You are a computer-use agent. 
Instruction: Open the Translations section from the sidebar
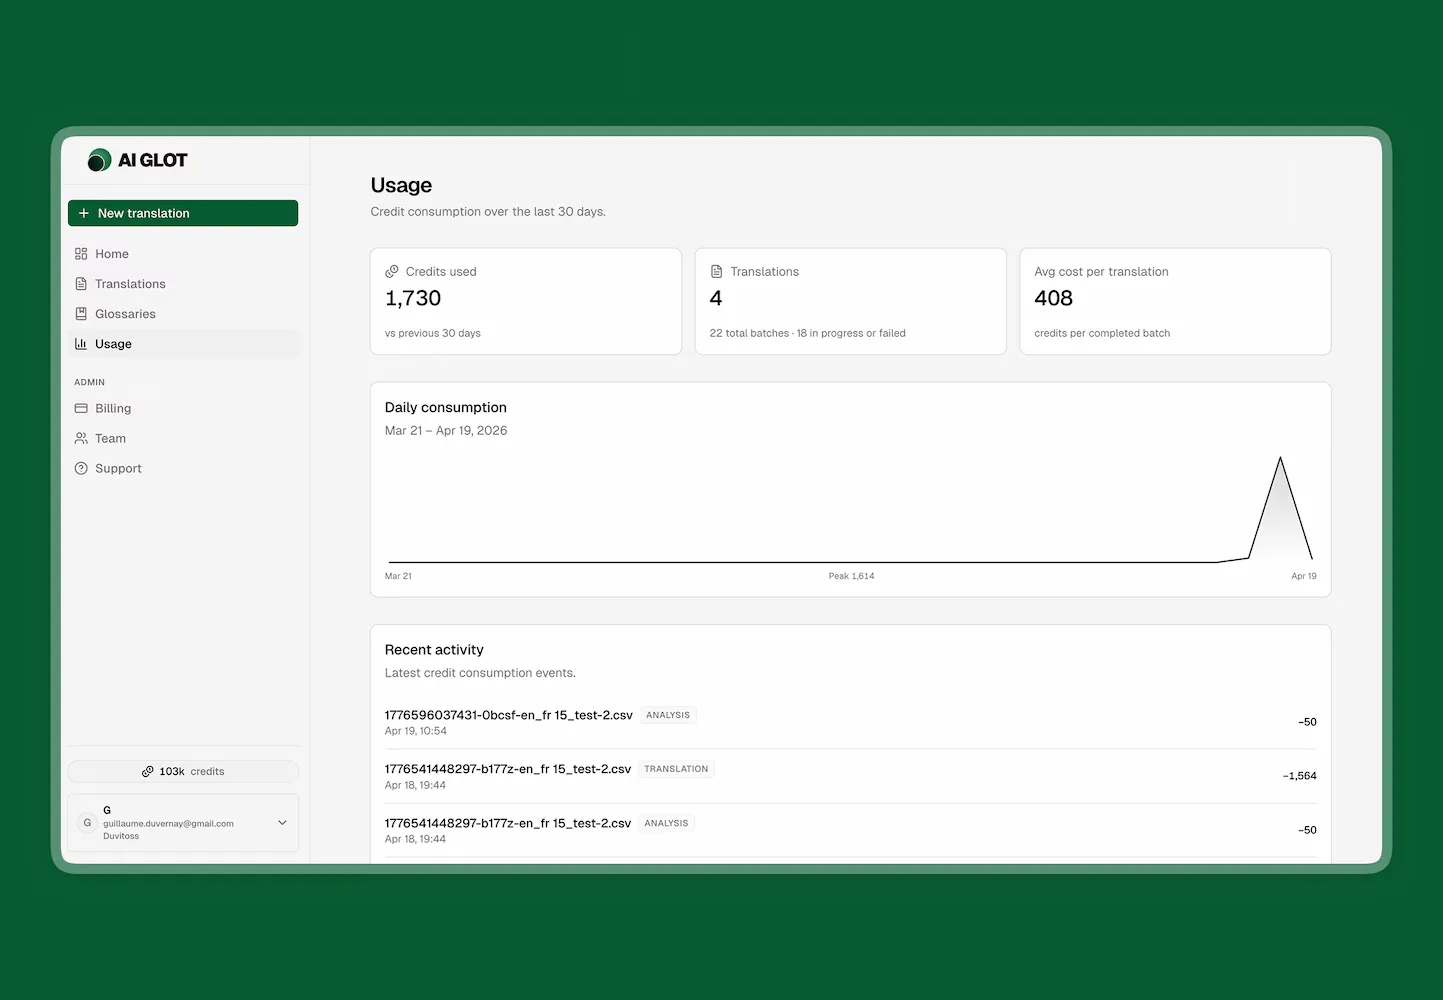130,283
